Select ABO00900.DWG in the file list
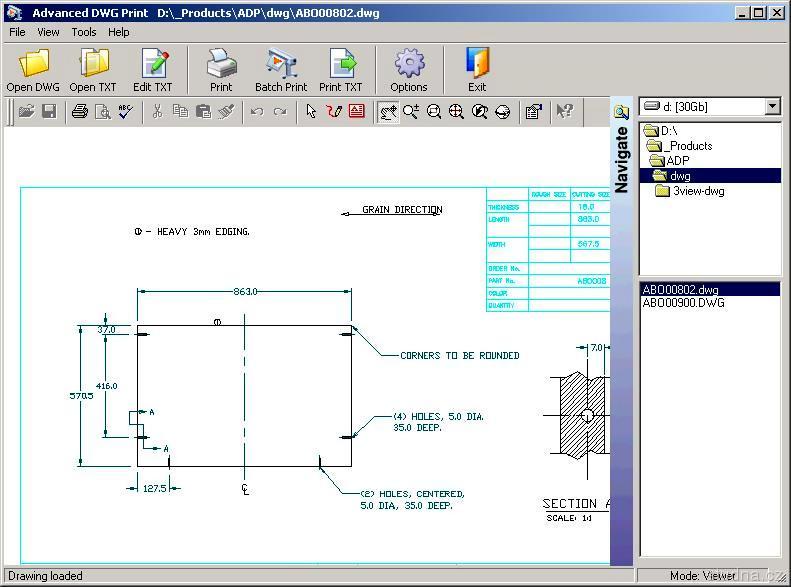The width and height of the screenshot is (791, 587). pyautogui.click(x=683, y=303)
